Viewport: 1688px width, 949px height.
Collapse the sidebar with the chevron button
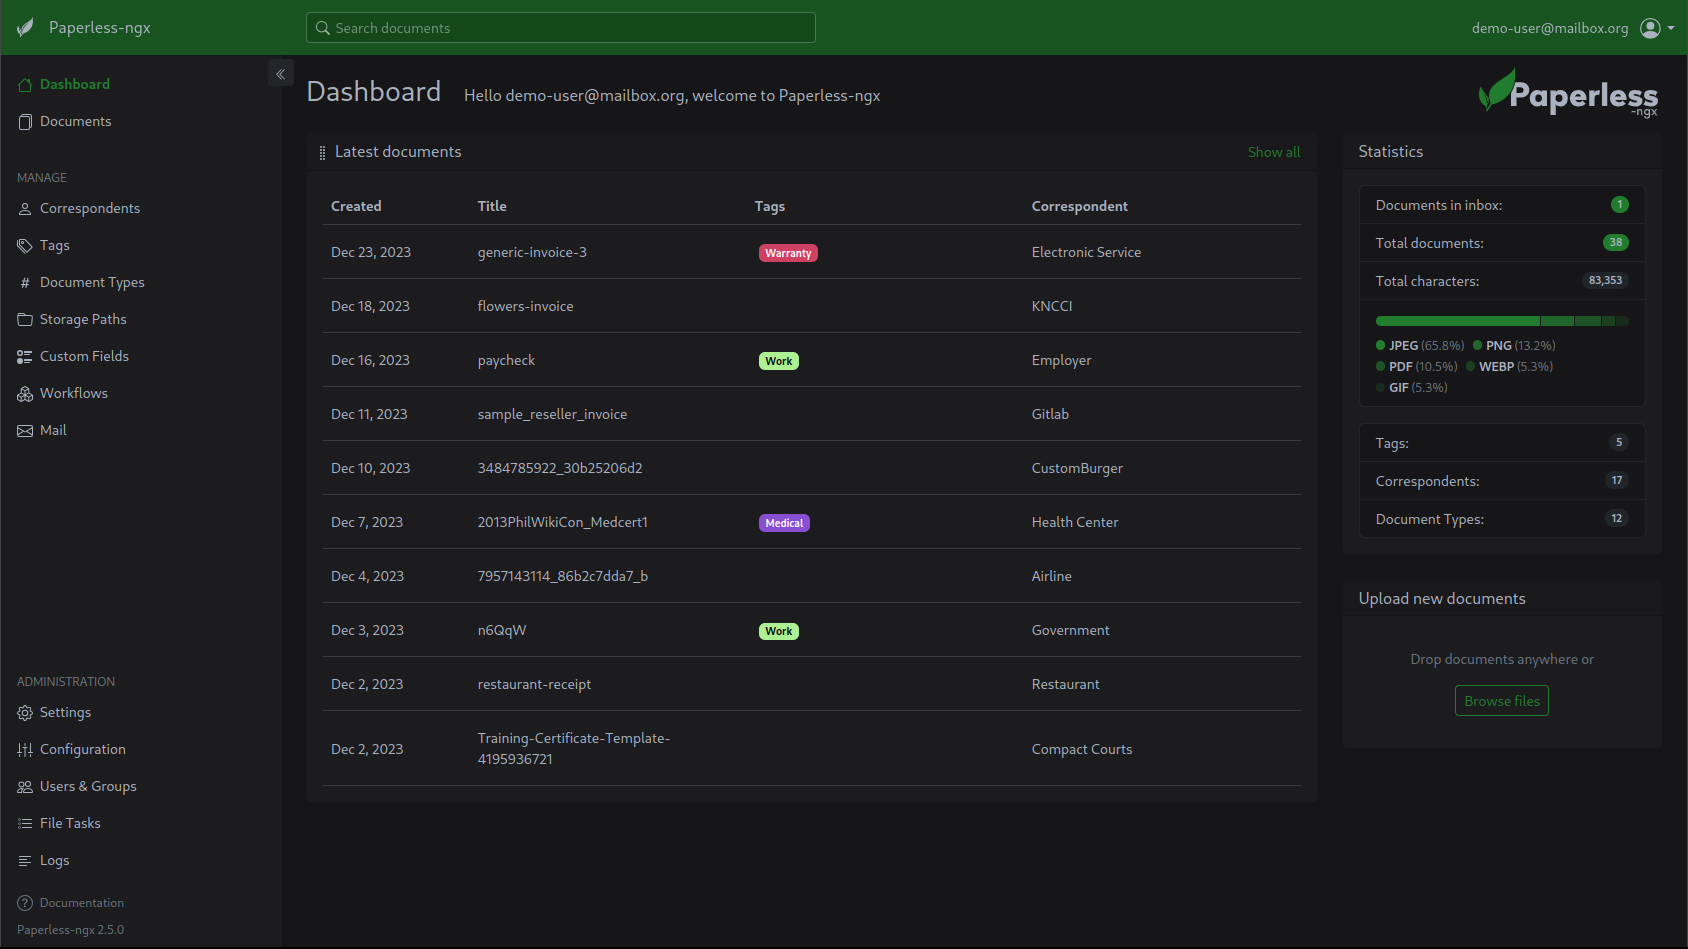point(281,74)
